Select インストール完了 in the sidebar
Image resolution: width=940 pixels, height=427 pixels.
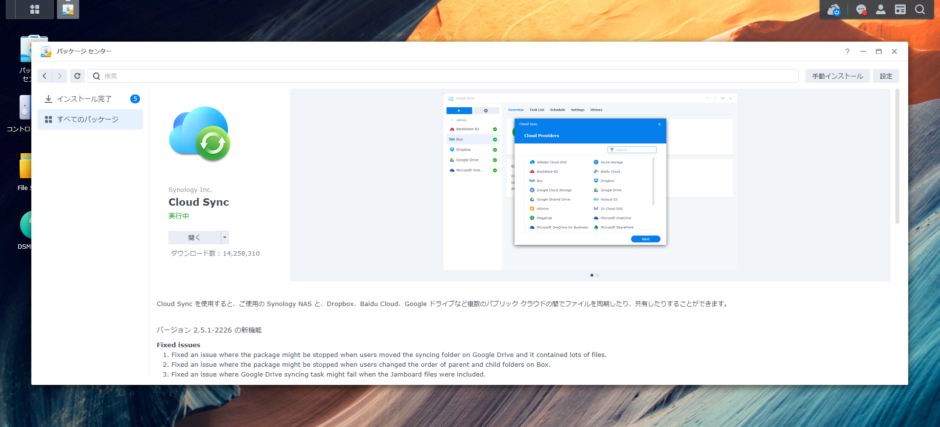pos(84,99)
